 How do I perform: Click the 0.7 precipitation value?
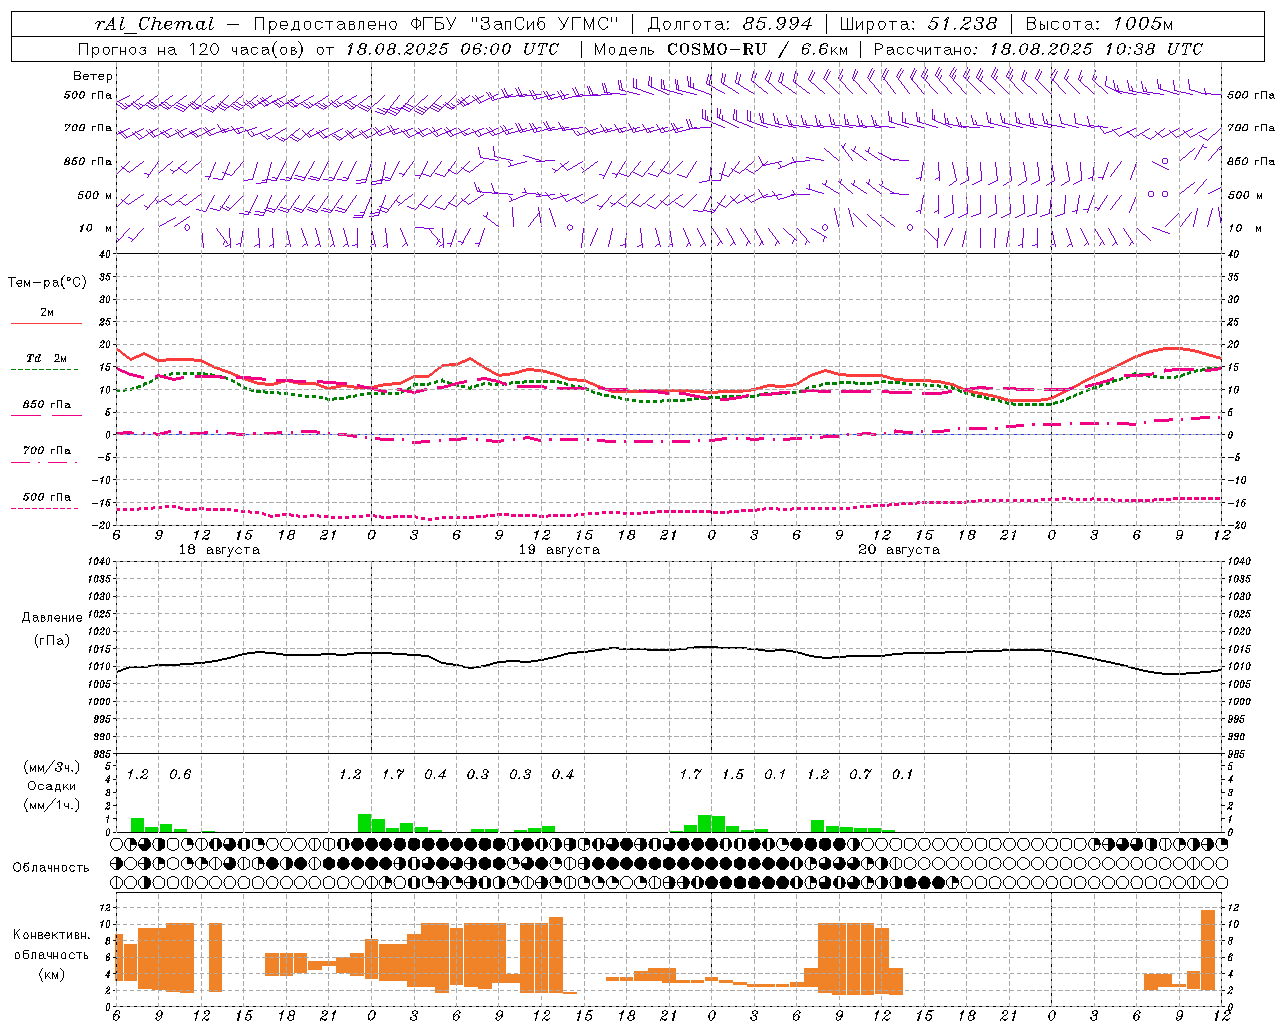[x=860, y=774]
